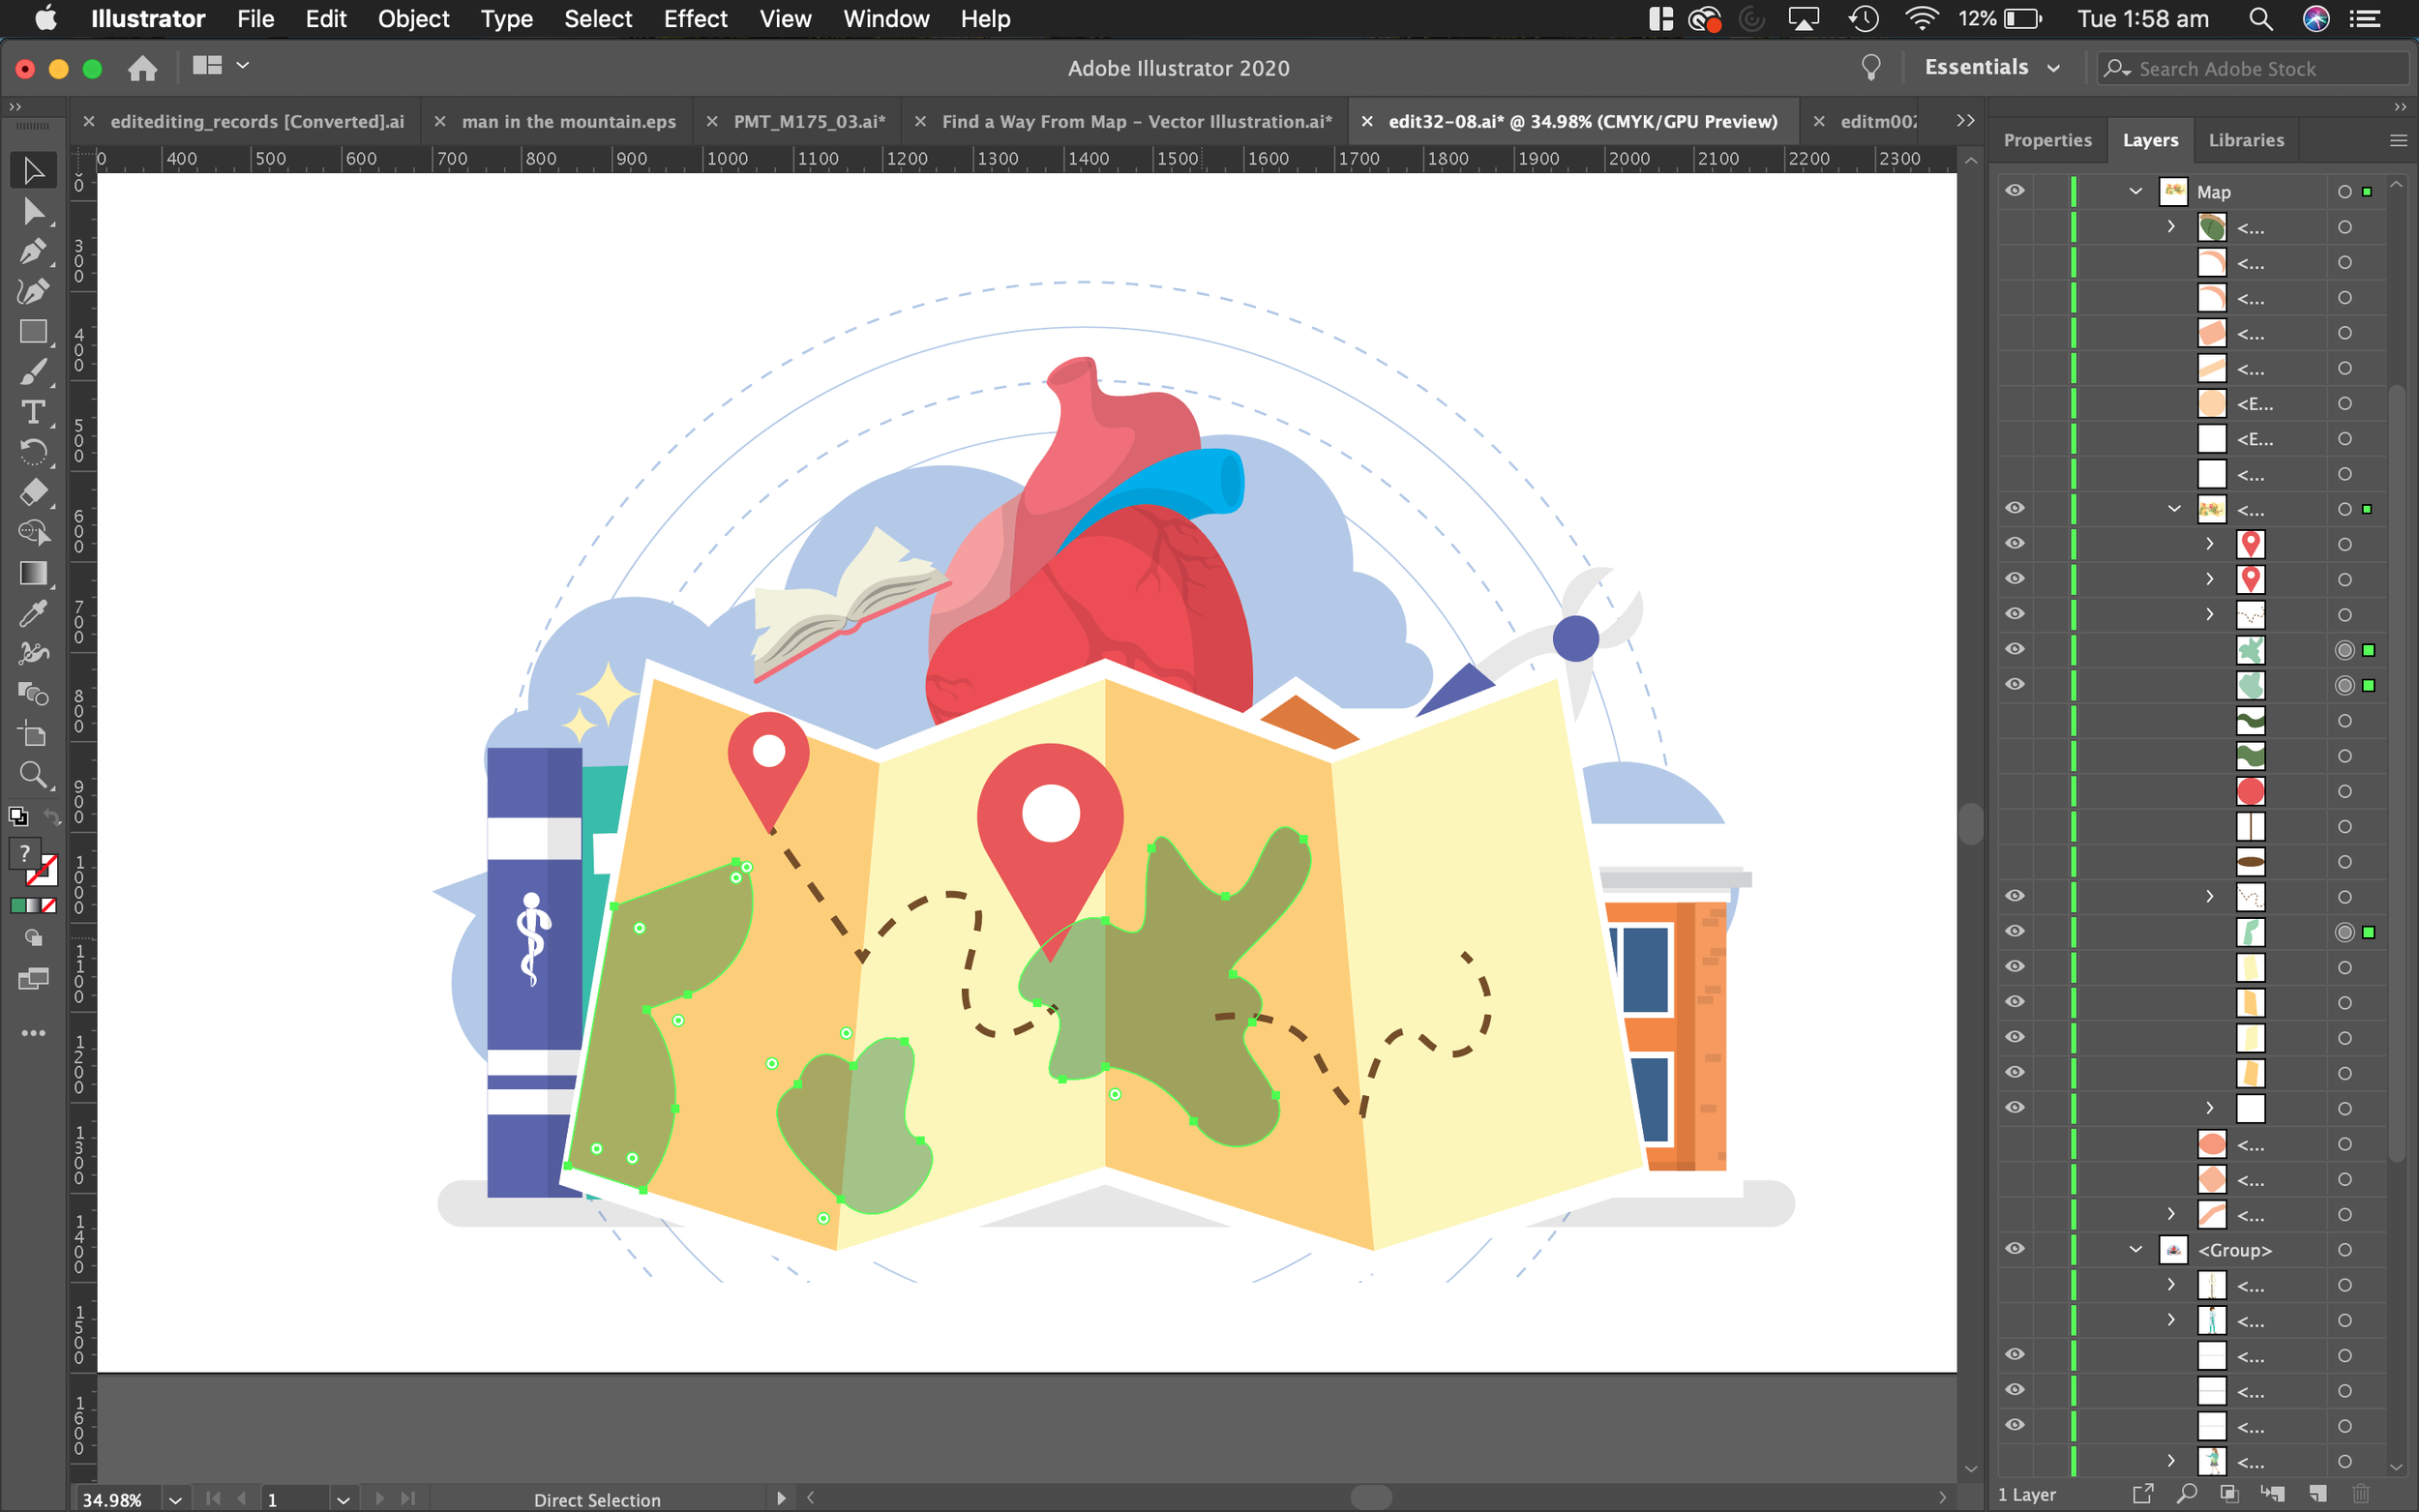This screenshot has width=2419, height=1512.
Task: Activate the Zoom tool
Action: 33,774
